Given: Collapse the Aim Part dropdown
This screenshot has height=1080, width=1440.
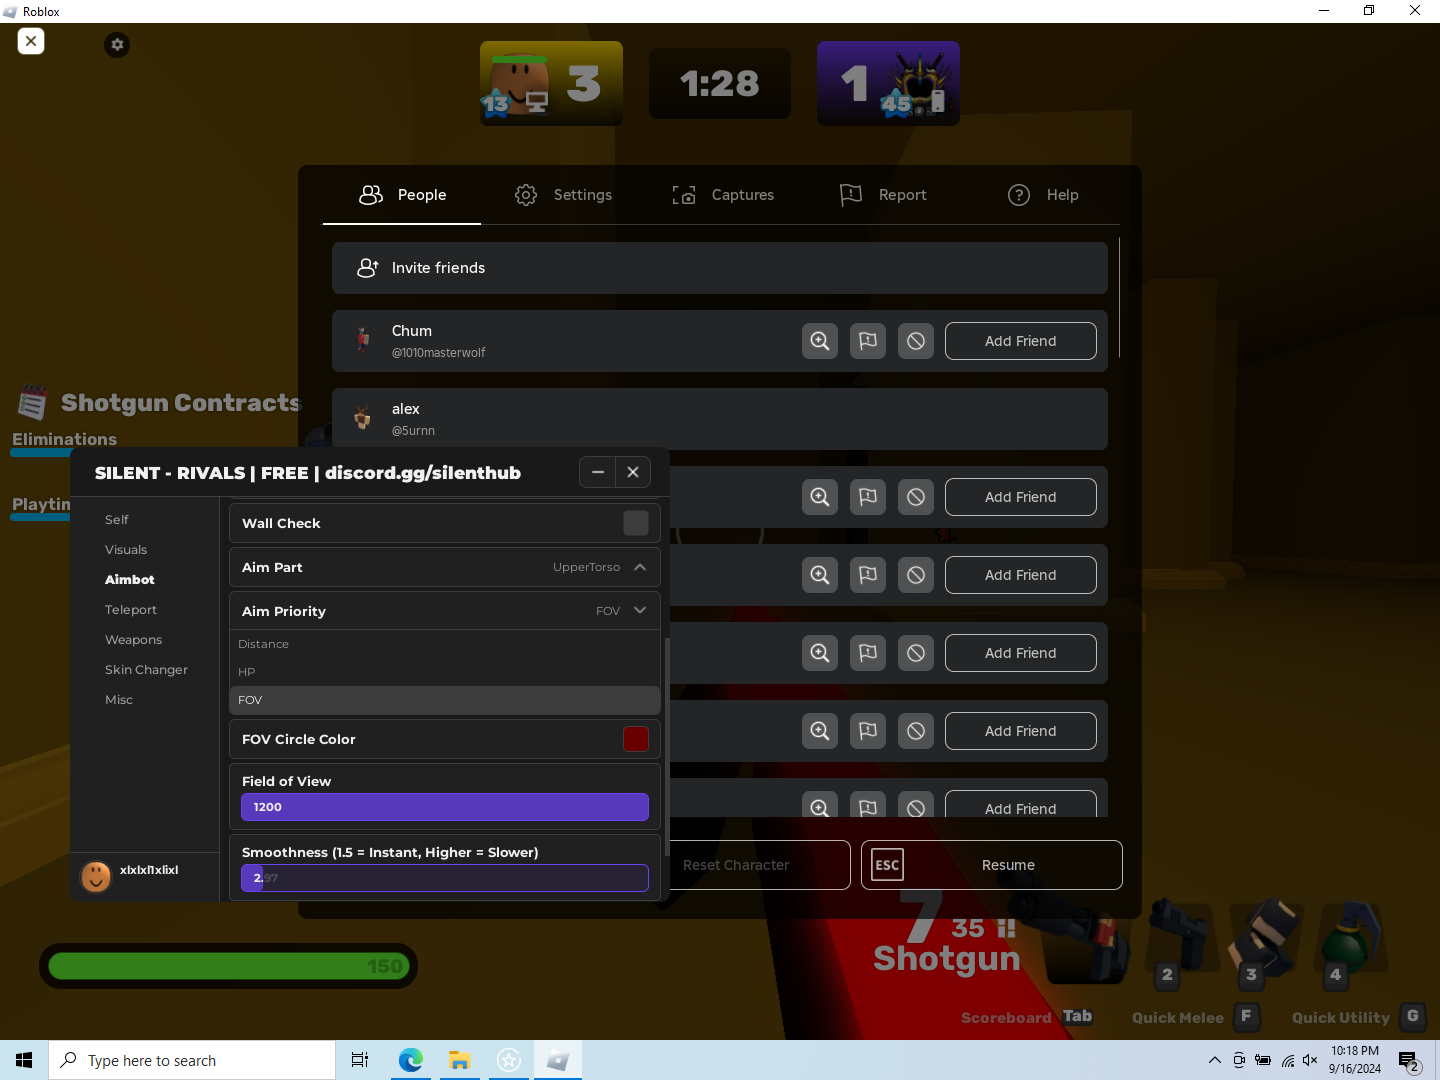Looking at the screenshot, I should click(640, 567).
